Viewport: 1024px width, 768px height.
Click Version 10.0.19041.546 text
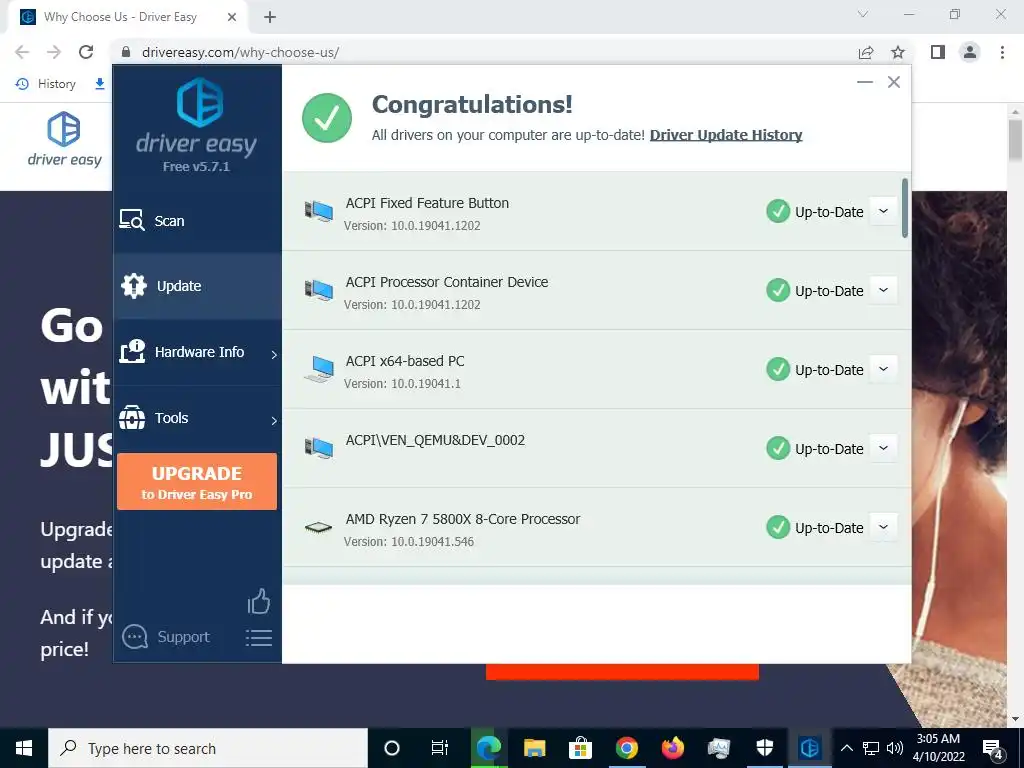(409, 541)
